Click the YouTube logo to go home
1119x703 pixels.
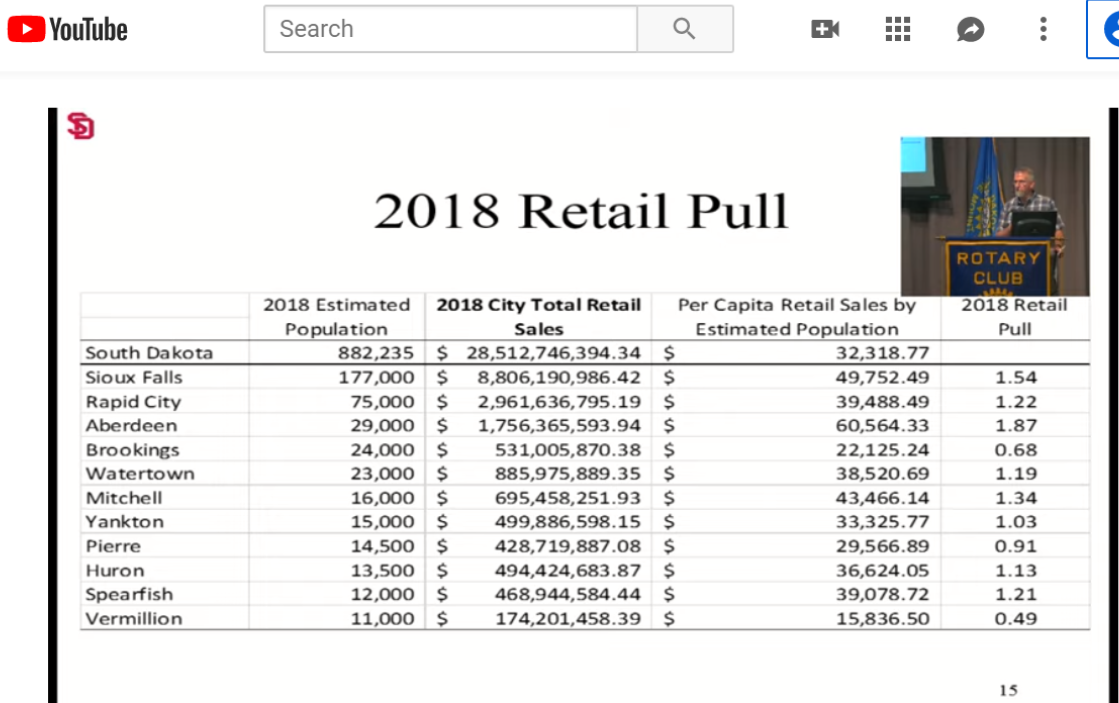click(68, 30)
